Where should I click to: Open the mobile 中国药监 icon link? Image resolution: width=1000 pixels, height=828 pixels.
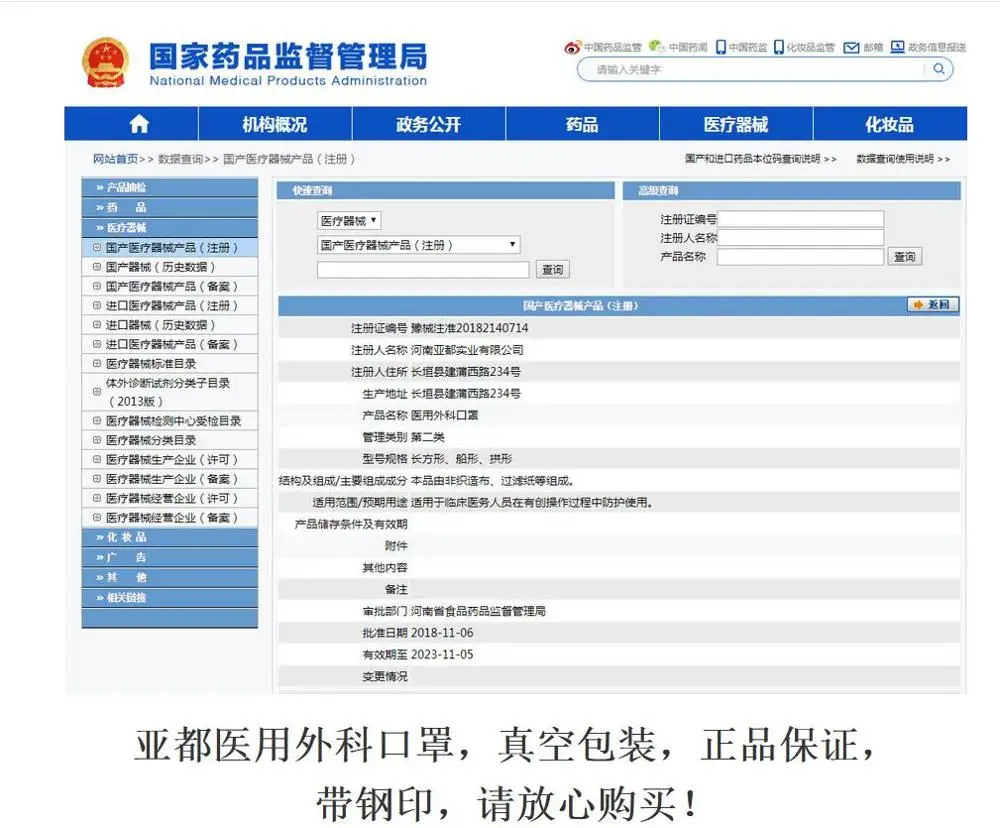[x=742, y=47]
